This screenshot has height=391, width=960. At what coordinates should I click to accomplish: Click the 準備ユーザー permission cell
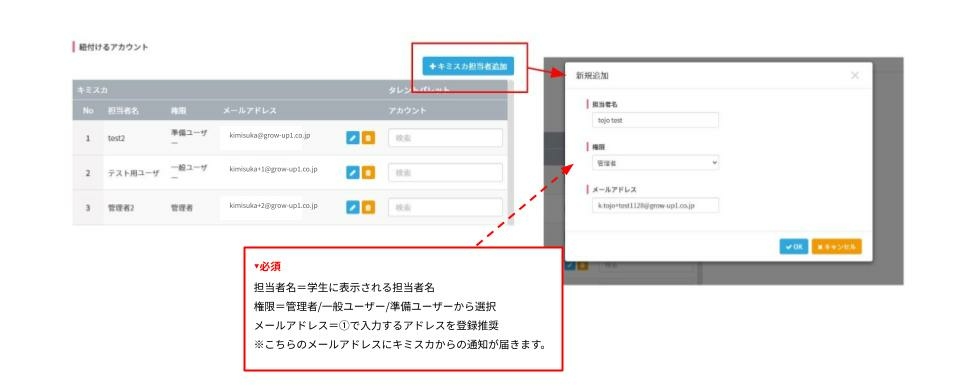pyautogui.click(x=189, y=138)
